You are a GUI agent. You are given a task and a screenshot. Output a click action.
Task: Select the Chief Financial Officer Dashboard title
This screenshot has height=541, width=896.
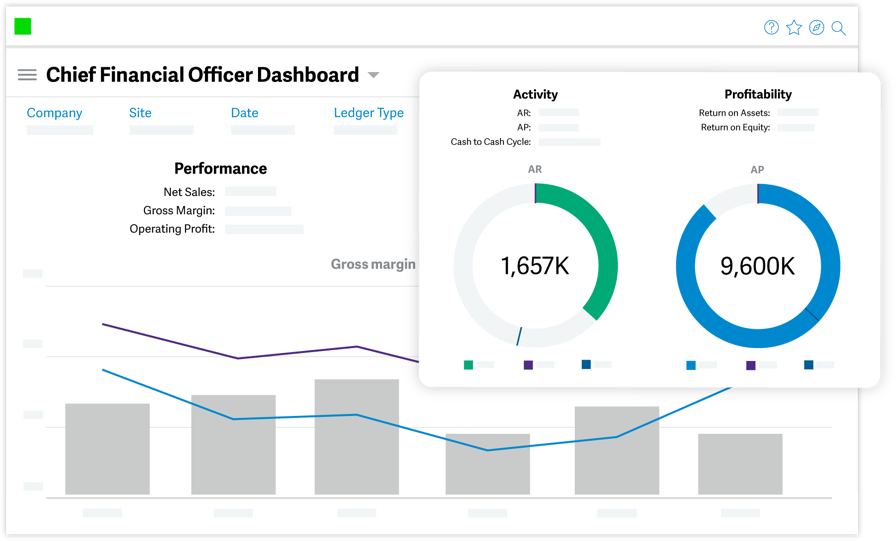pyautogui.click(x=202, y=75)
